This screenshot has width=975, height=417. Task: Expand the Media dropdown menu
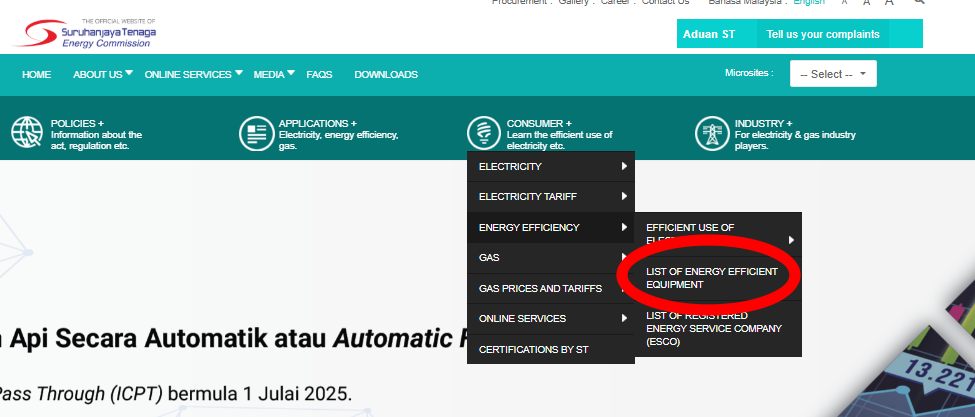point(273,75)
